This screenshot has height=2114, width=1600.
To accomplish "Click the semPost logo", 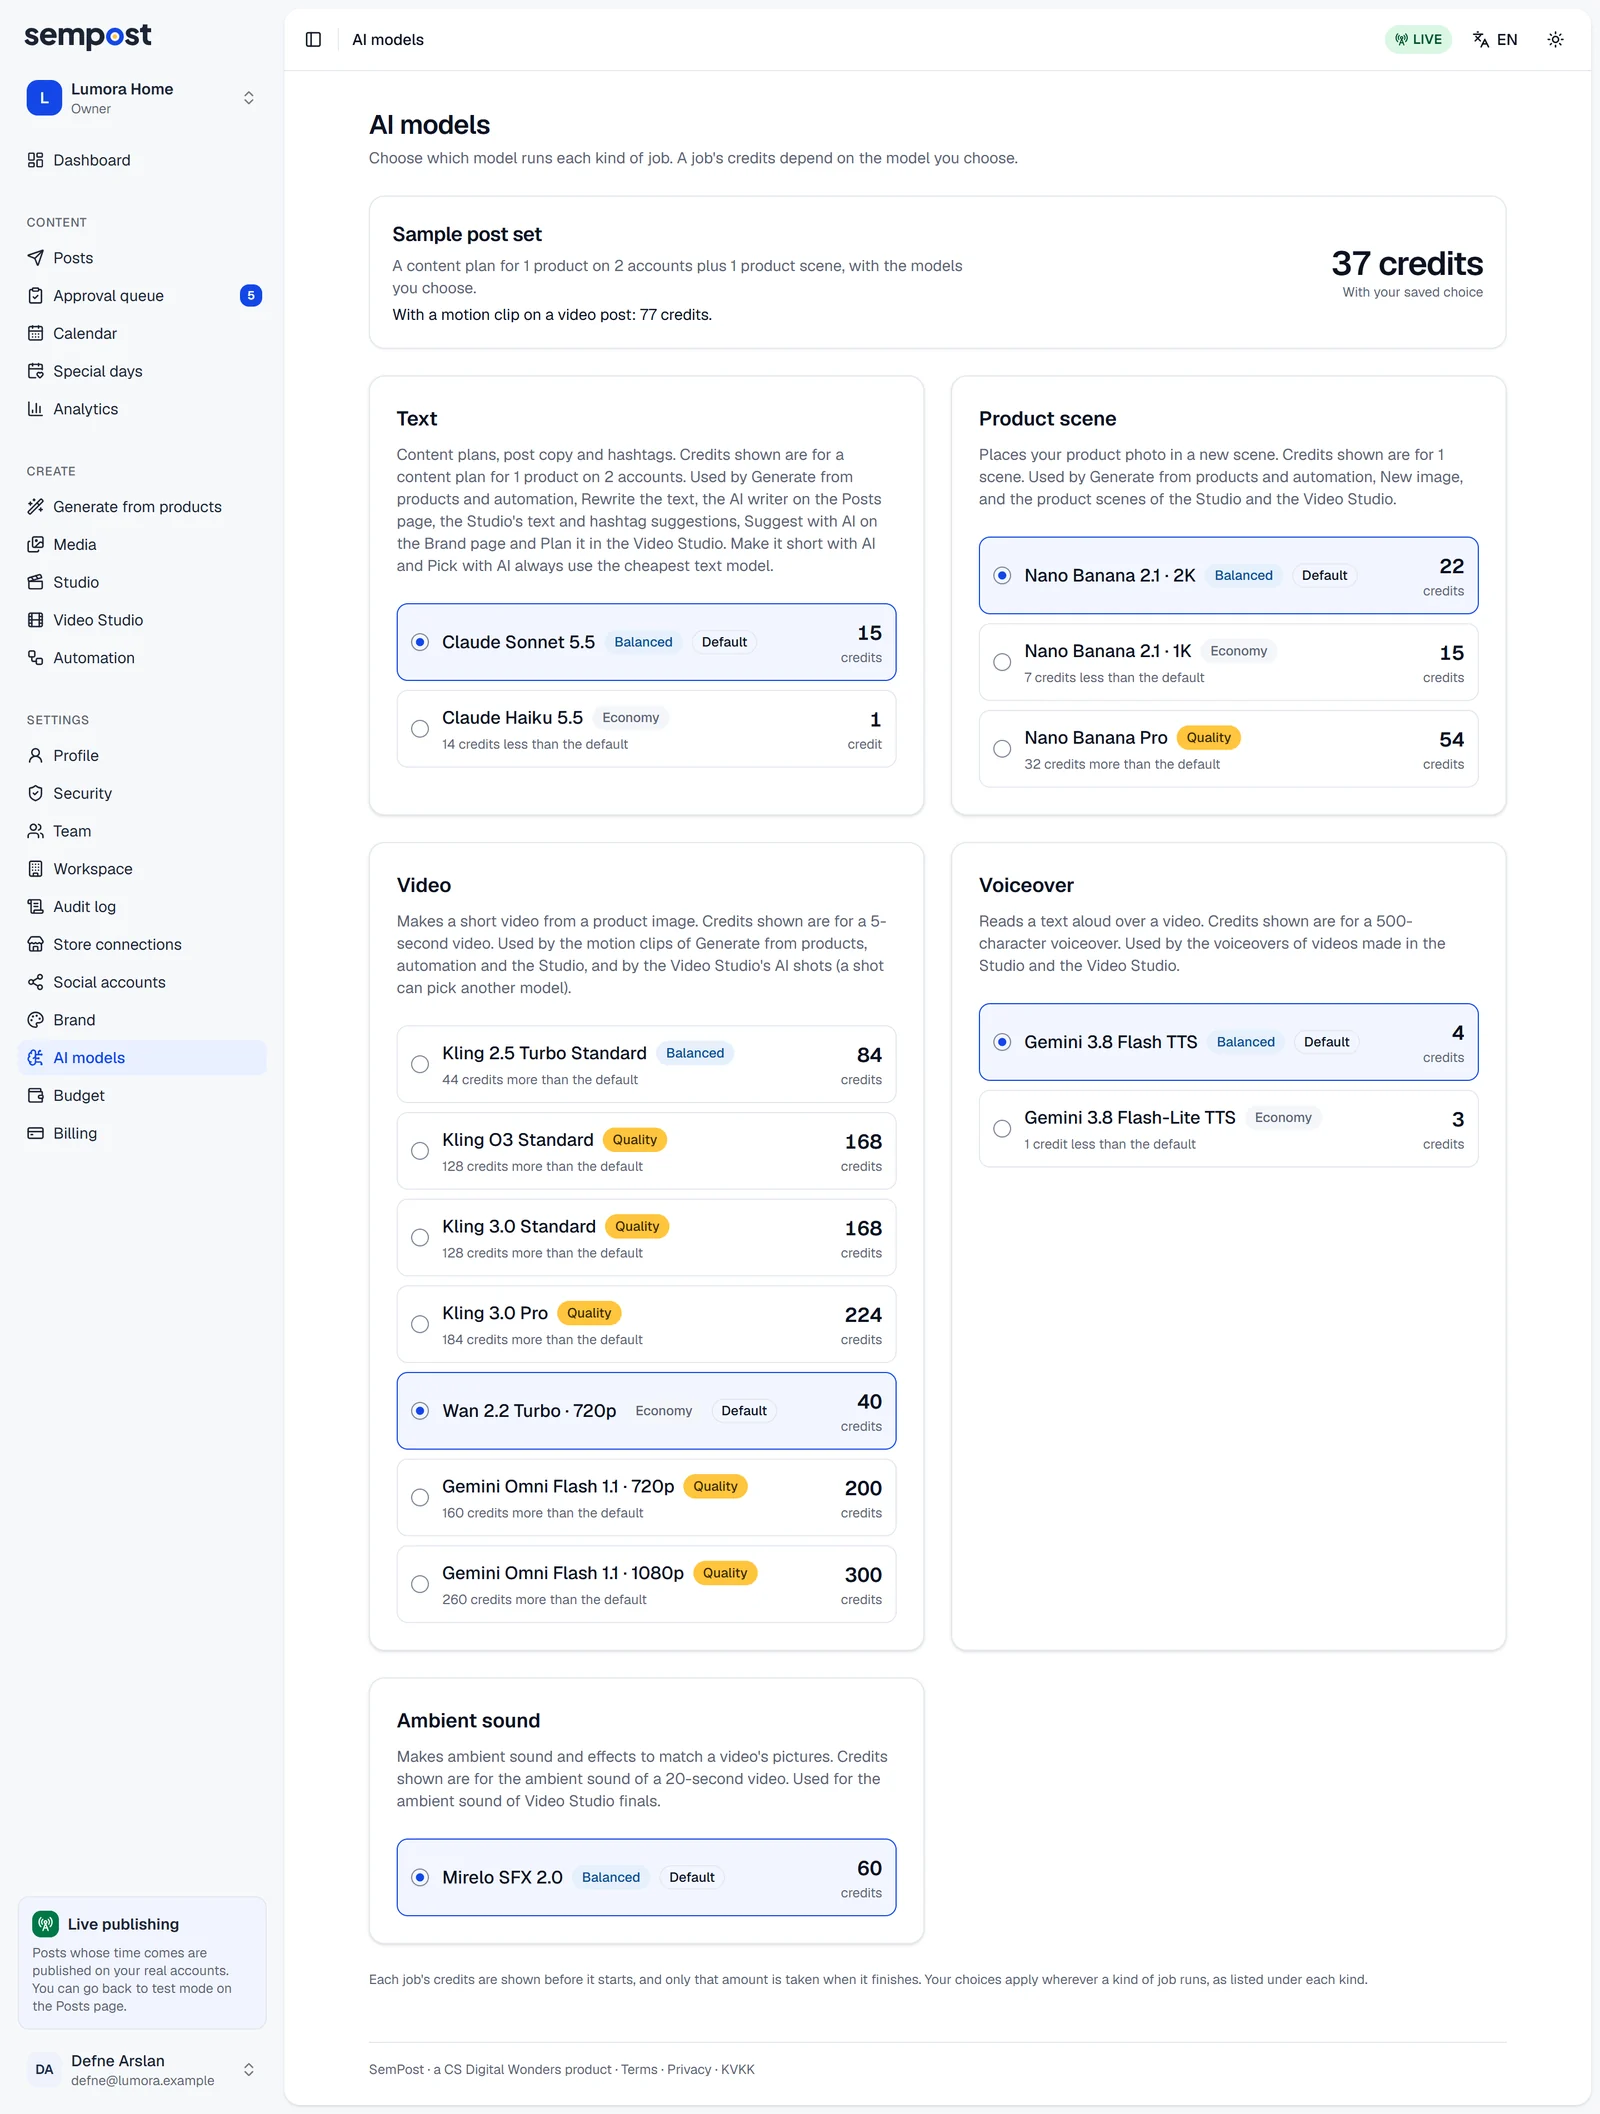I will coord(88,36).
